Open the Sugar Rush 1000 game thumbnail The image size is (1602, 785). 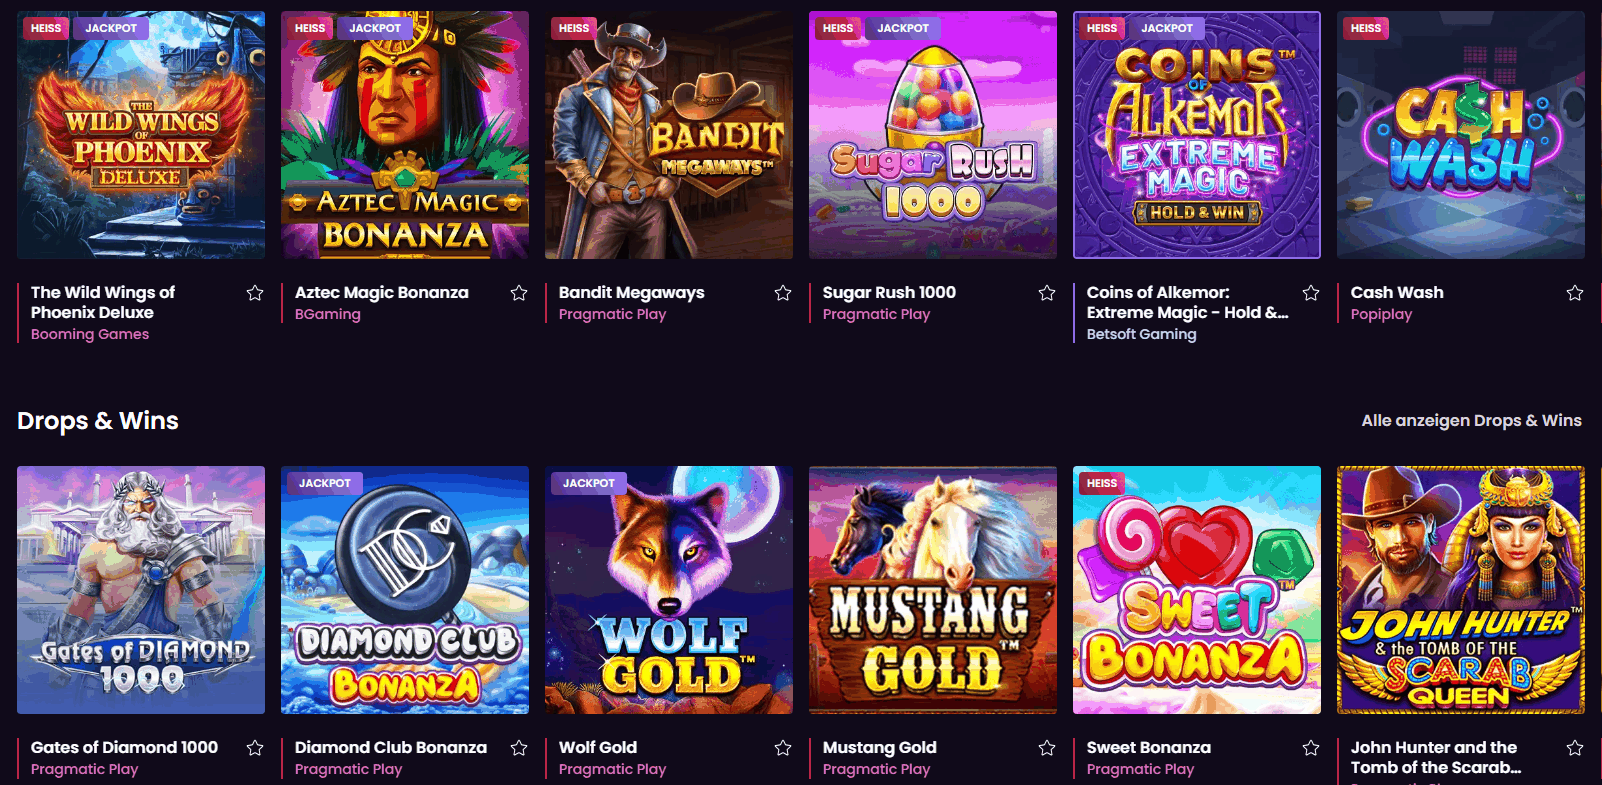coord(933,135)
